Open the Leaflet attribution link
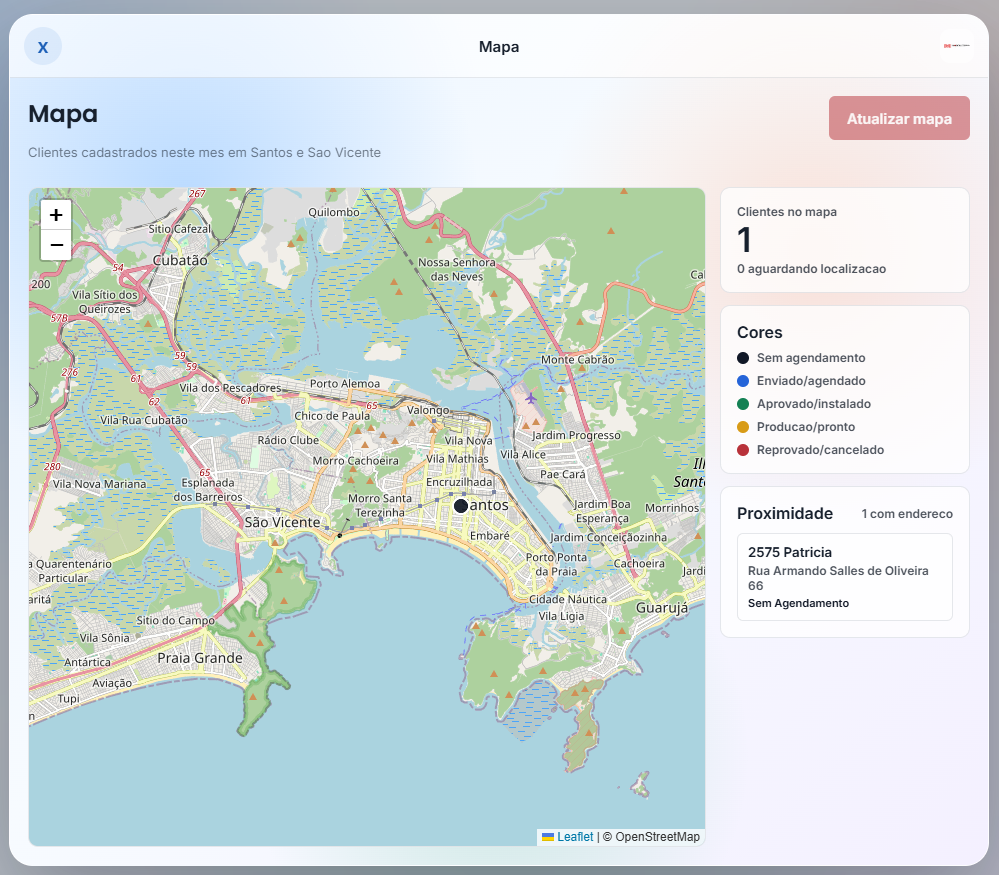The image size is (999, 875). click(575, 837)
